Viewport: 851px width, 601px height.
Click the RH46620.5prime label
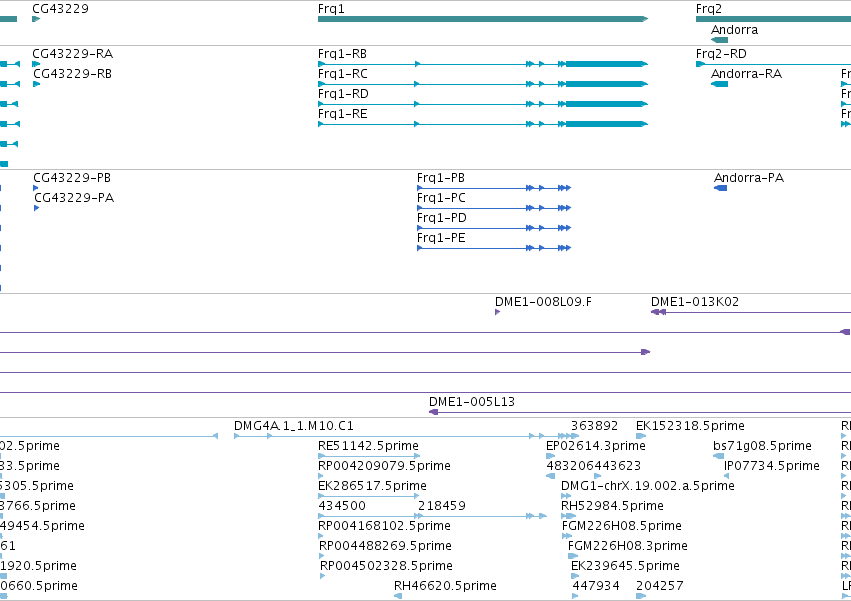tap(445, 587)
